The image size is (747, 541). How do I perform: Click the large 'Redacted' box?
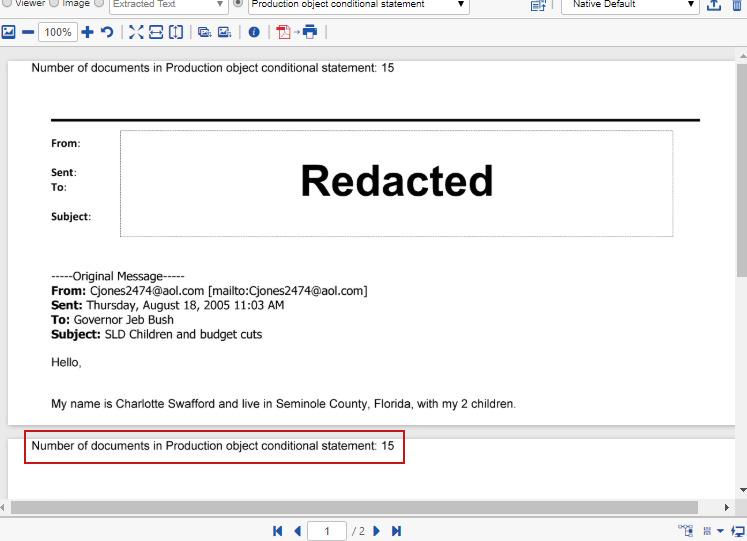pos(396,183)
